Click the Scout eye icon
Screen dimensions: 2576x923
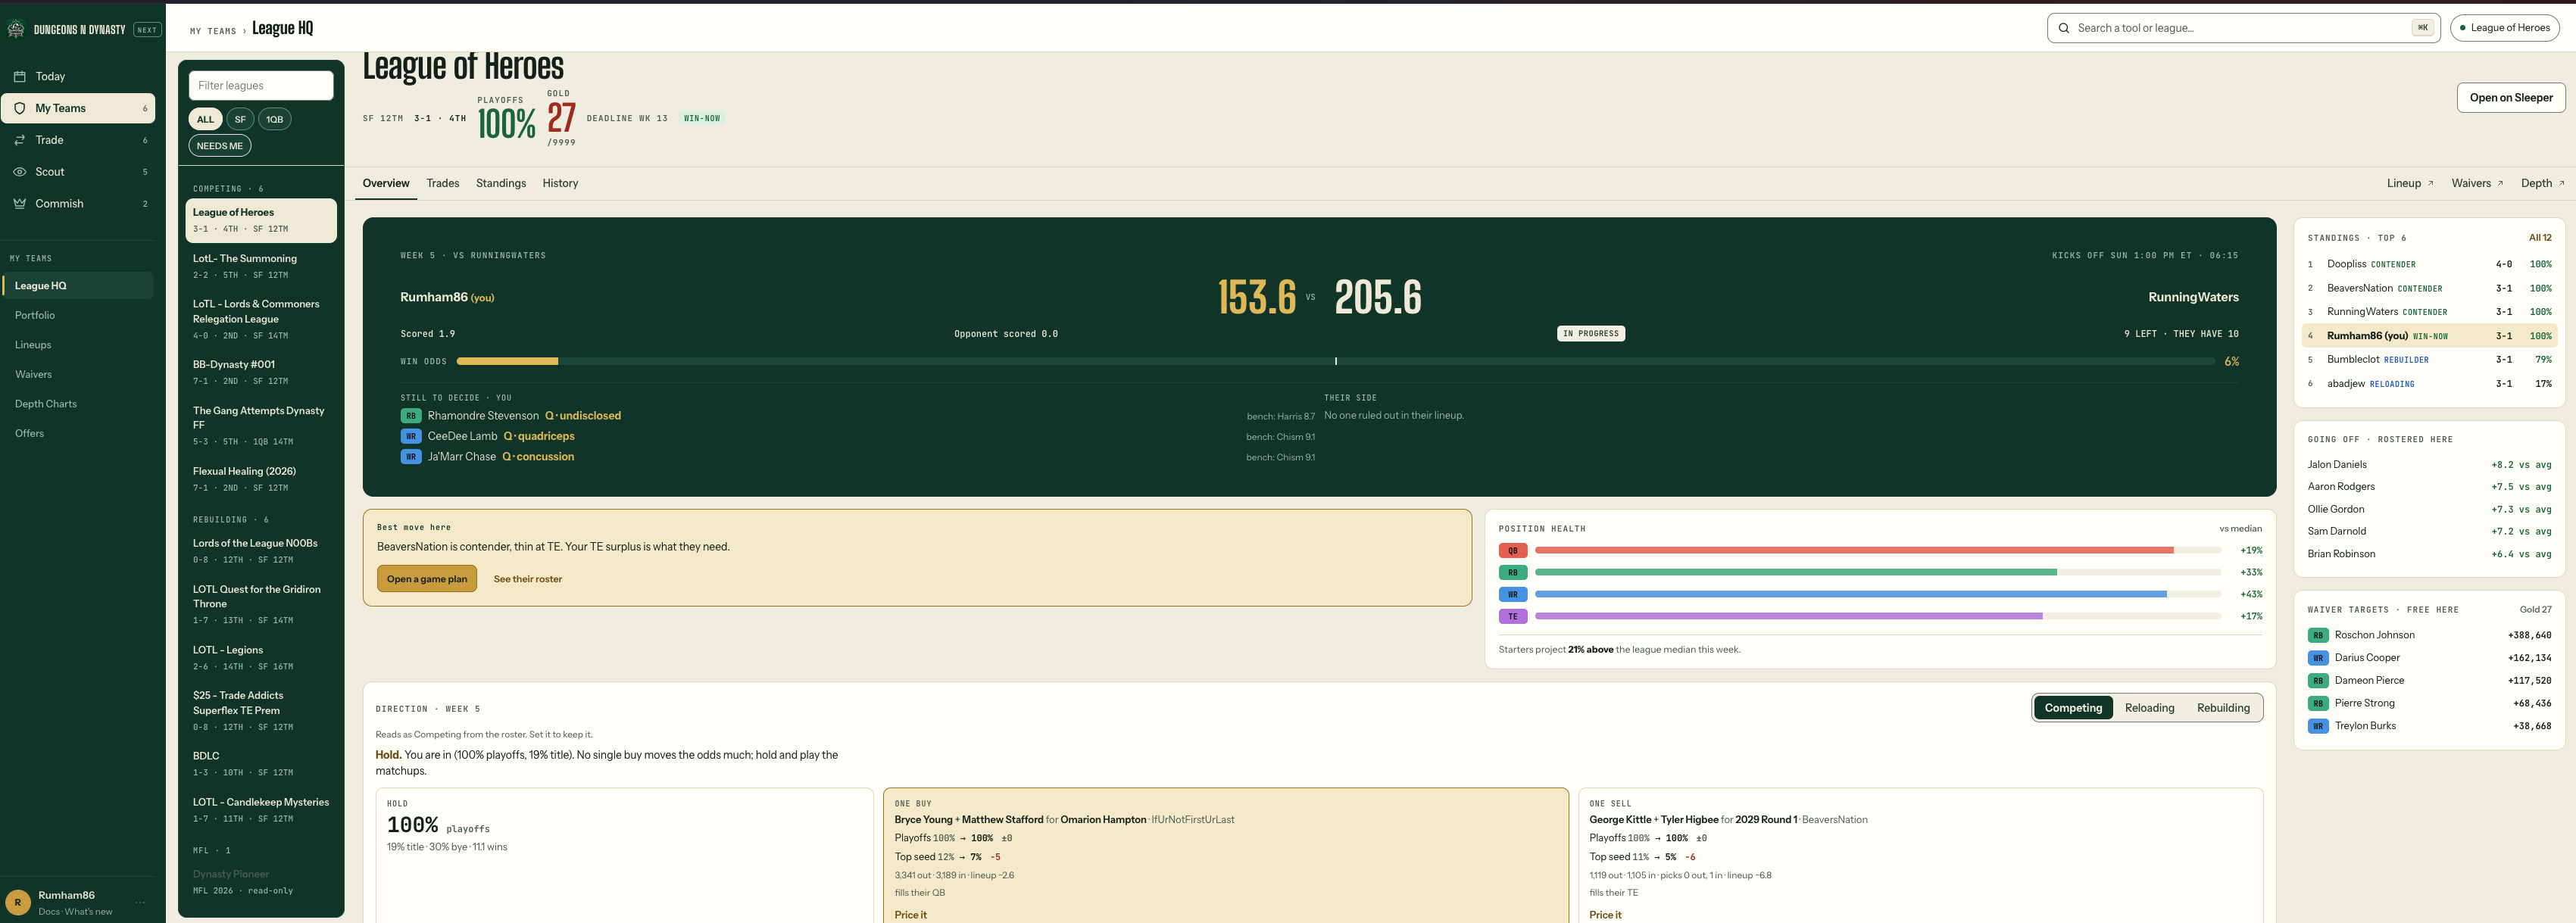pos(19,172)
